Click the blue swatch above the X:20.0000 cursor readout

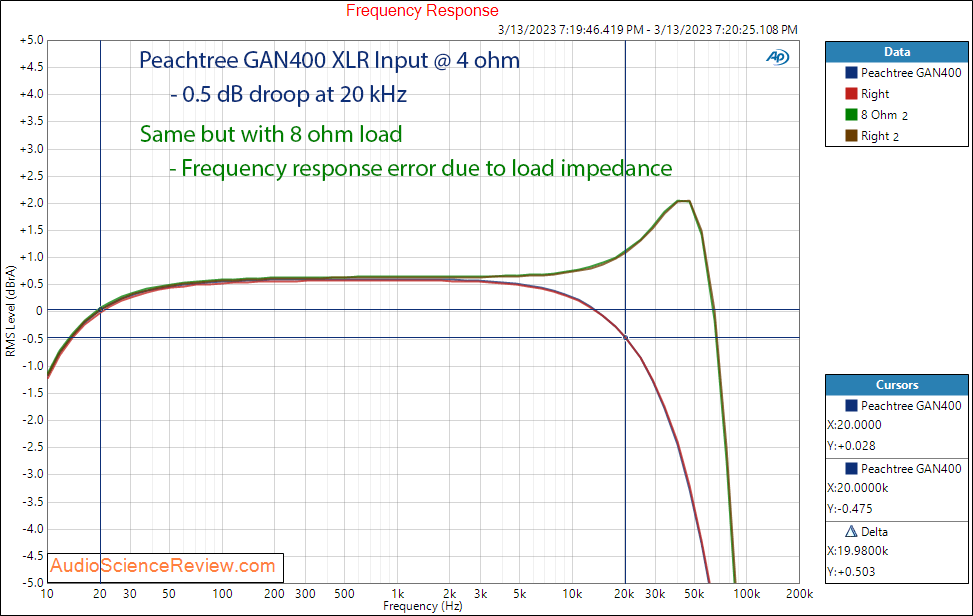(851, 406)
